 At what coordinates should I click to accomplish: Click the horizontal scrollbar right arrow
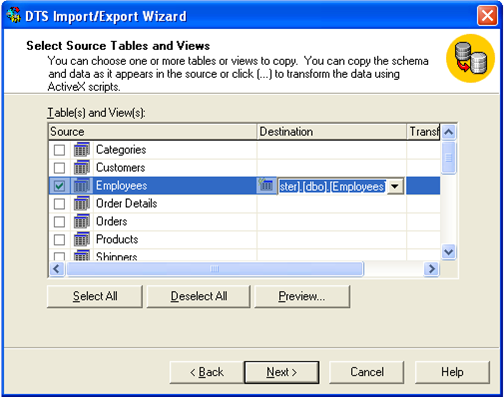[432, 268]
